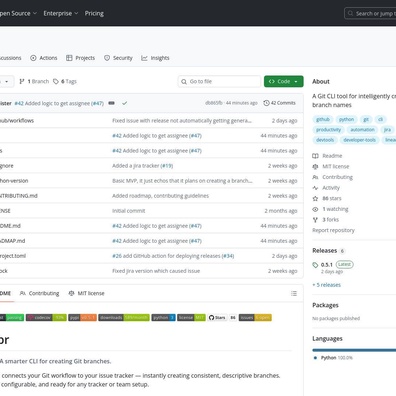Open the Actions play-circle icon
The width and height of the screenshot is (396, 396).
pyautogui.click(x=33, y=58)
